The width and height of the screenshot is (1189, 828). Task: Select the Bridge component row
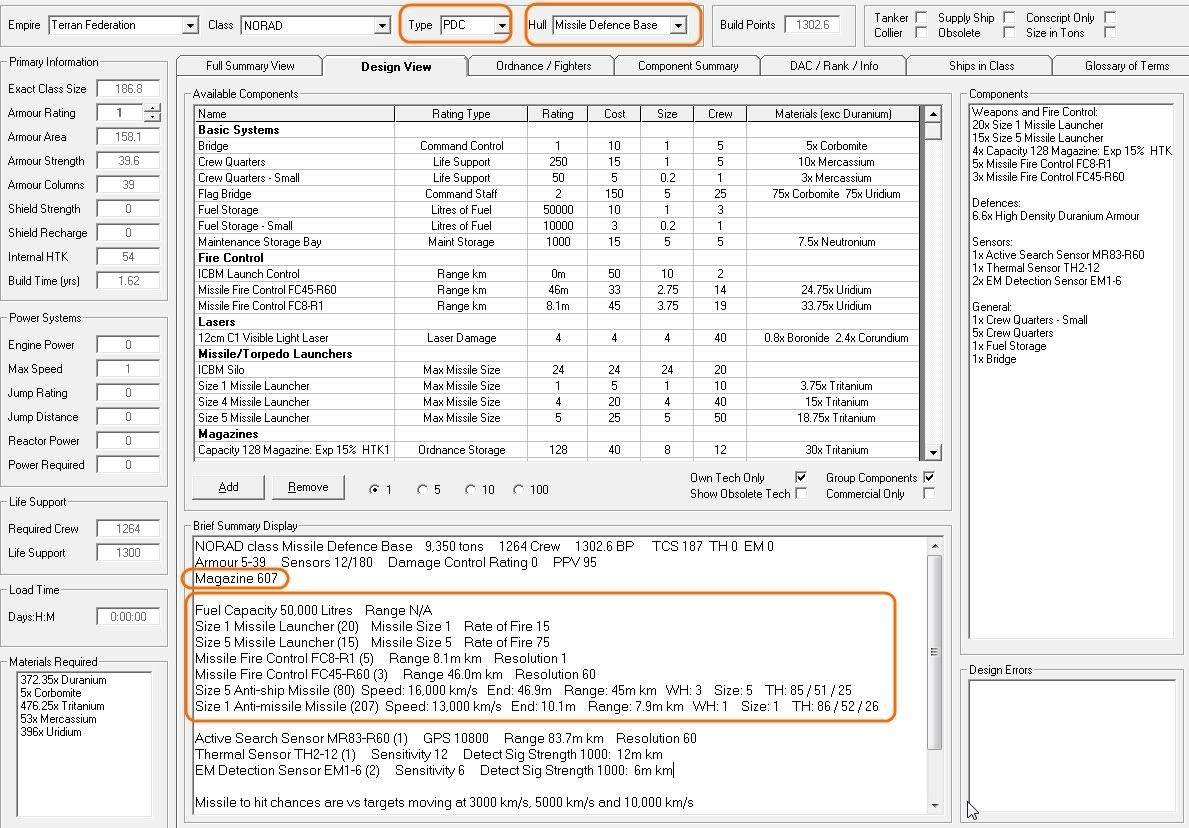pyautogui.click(x=557, y=146)
